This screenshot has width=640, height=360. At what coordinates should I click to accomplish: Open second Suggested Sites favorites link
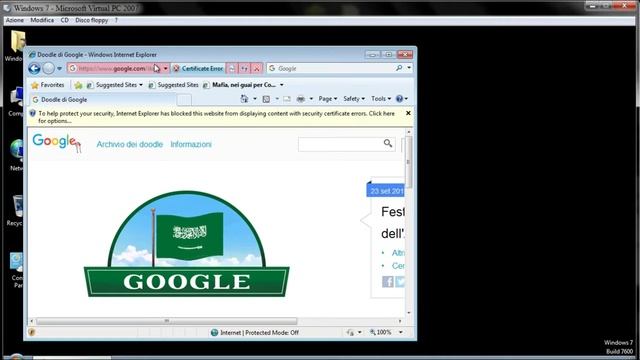coord(173,85)
